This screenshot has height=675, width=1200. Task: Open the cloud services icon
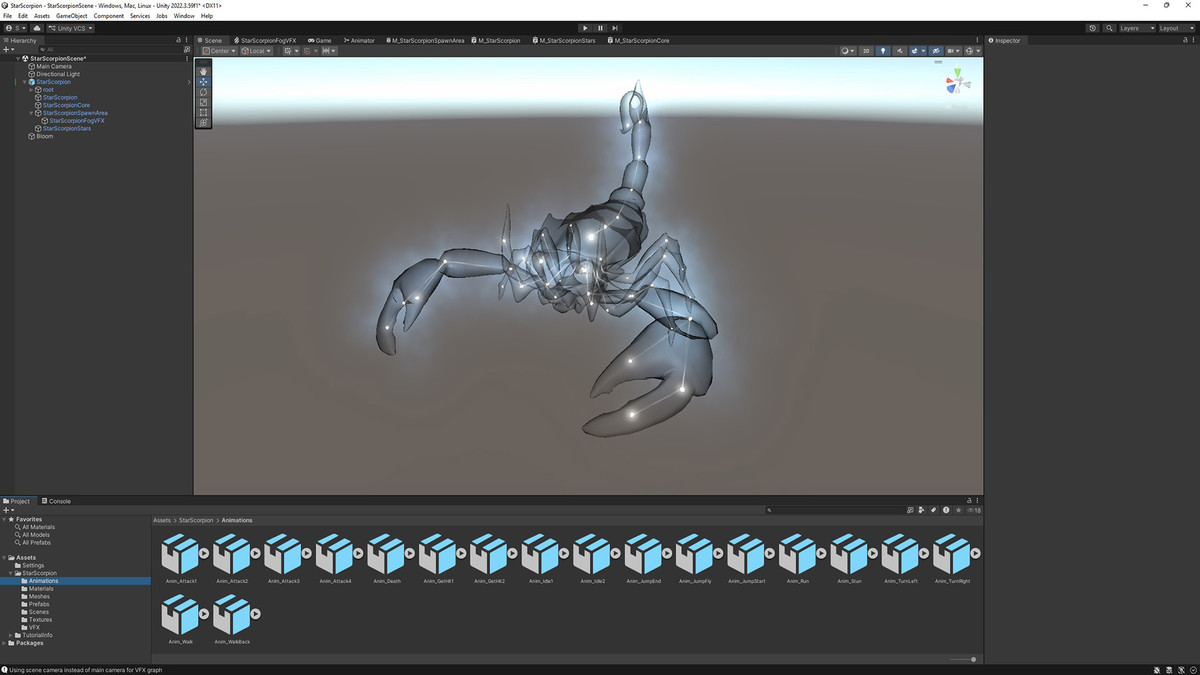coord(37,28)
